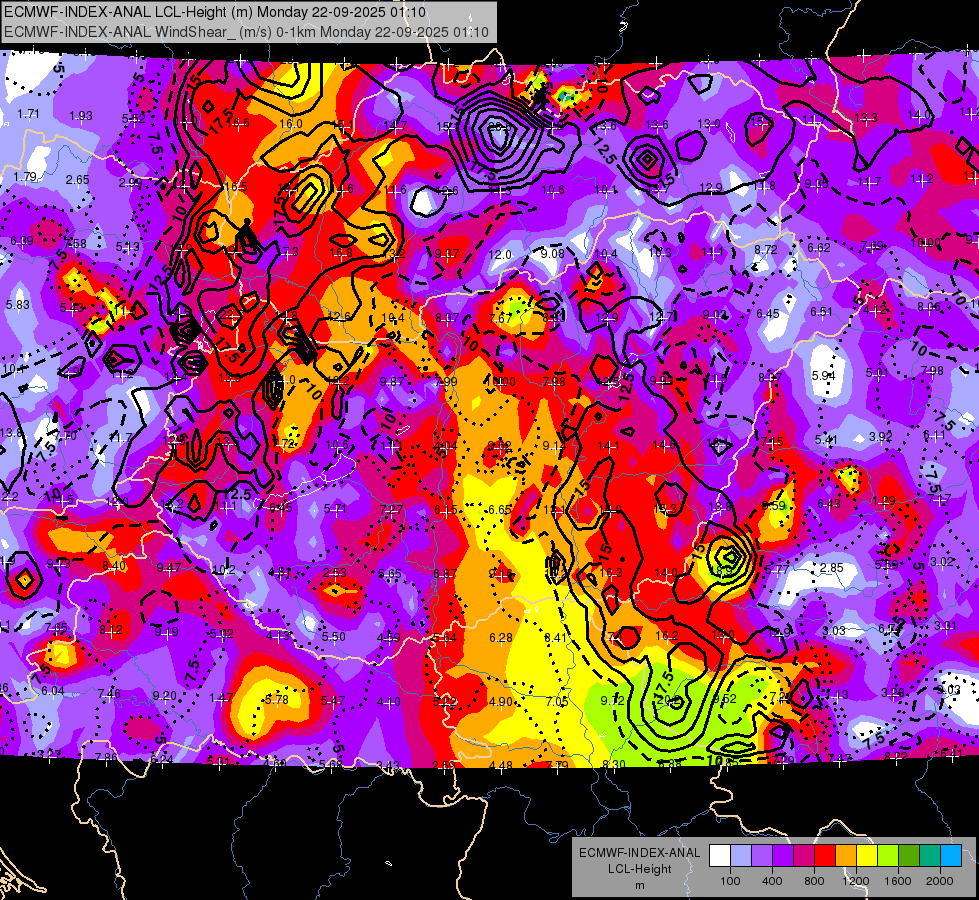
Task: Click the 8.41 wind shear value
Action: click(556, 638)
